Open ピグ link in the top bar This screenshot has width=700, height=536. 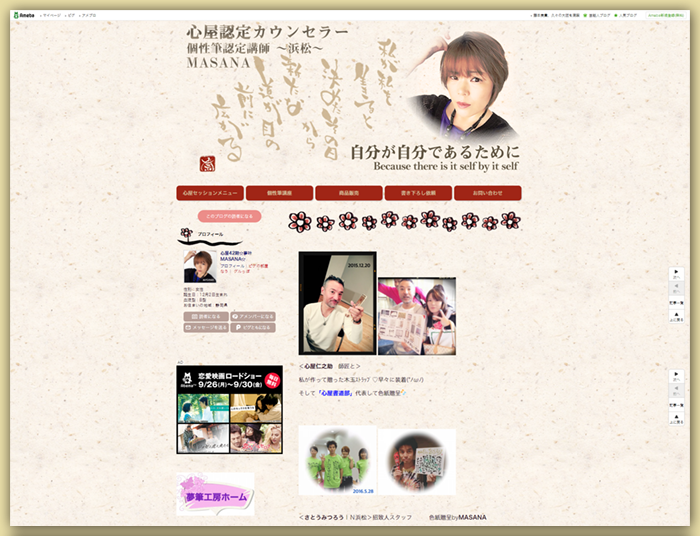[71, 15]
